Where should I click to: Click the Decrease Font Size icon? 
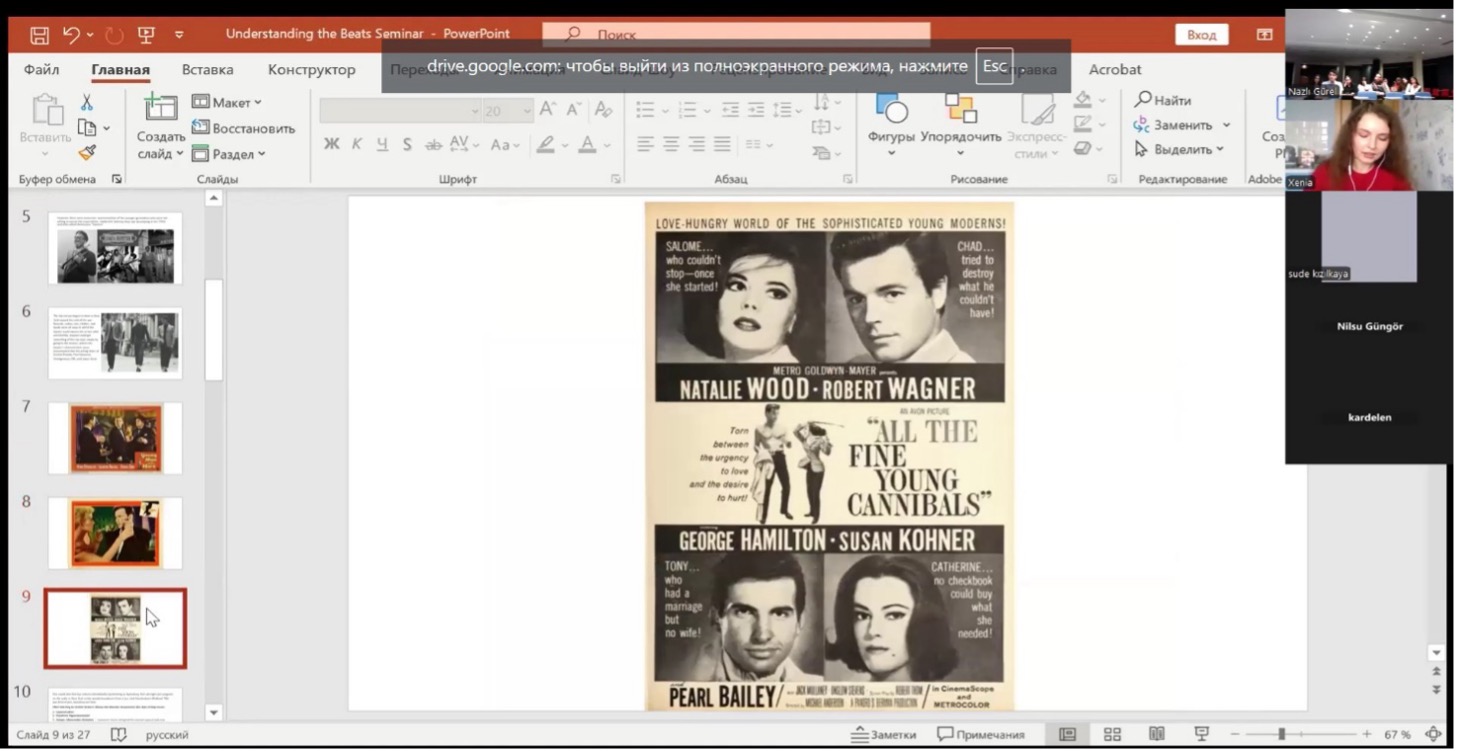574,109
